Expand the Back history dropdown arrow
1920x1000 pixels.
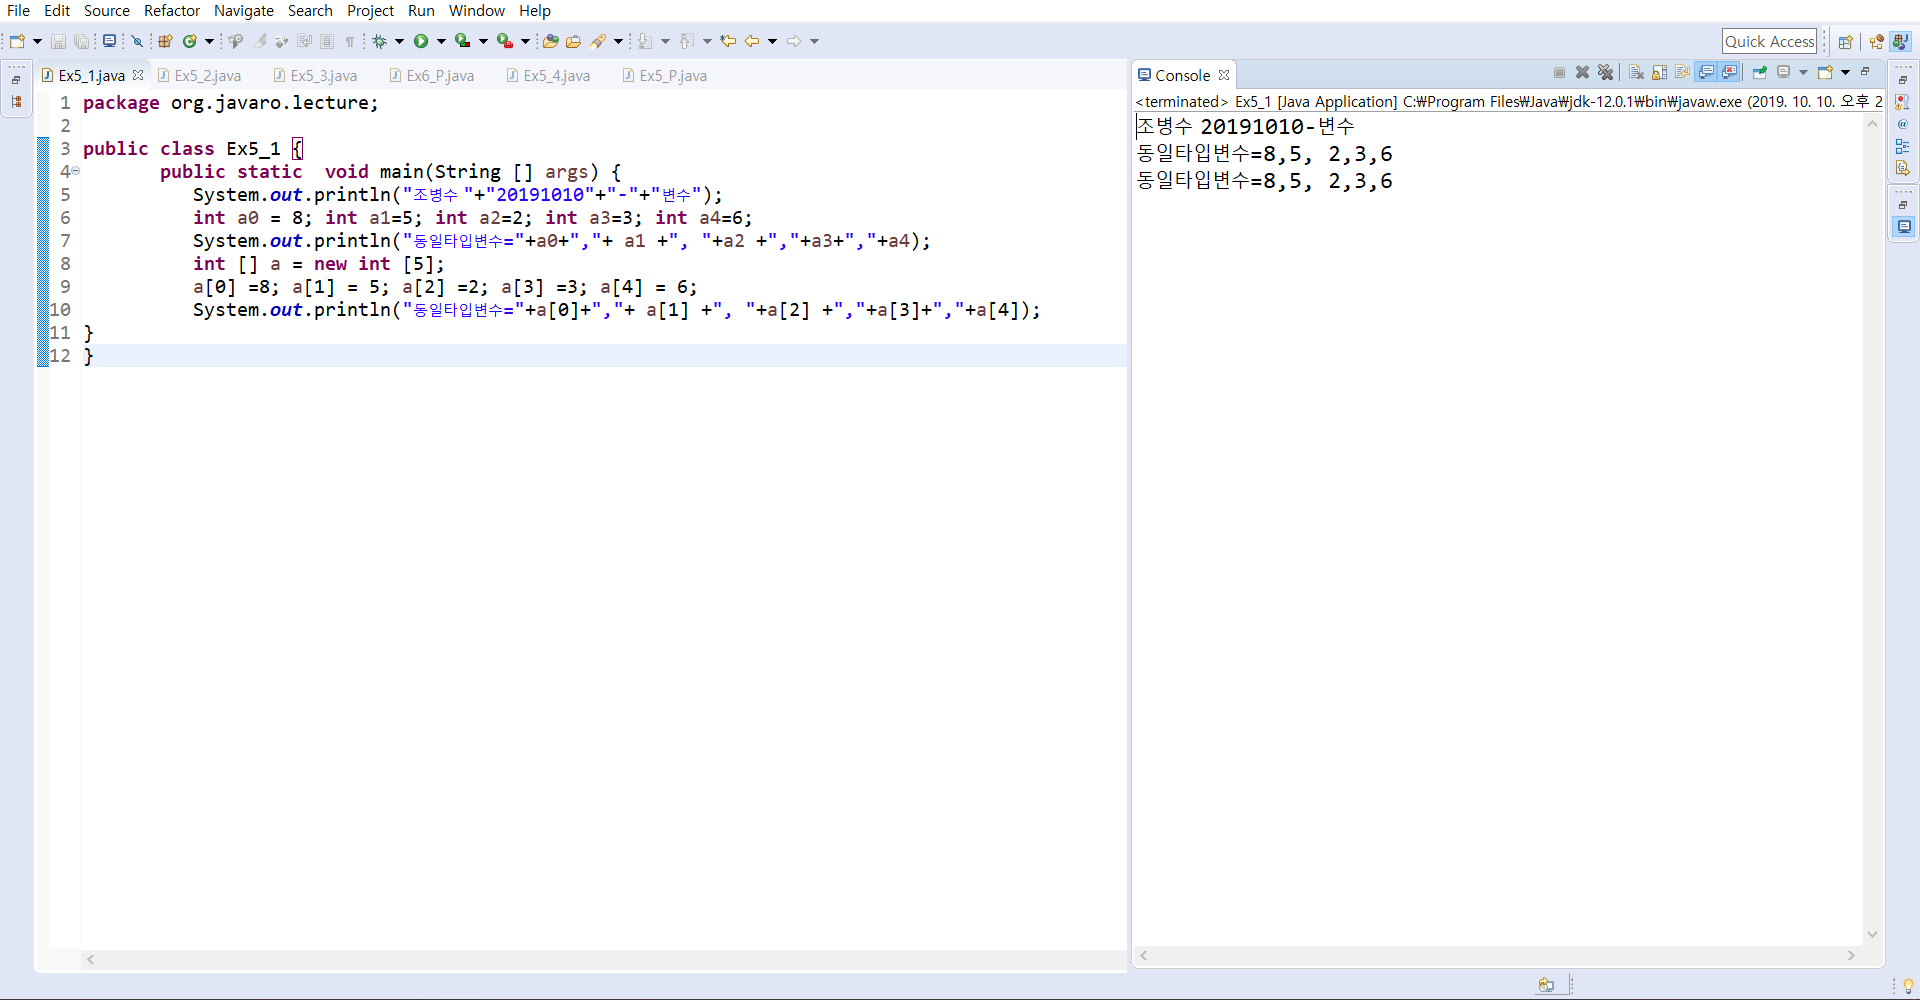(x=772, y=41)
